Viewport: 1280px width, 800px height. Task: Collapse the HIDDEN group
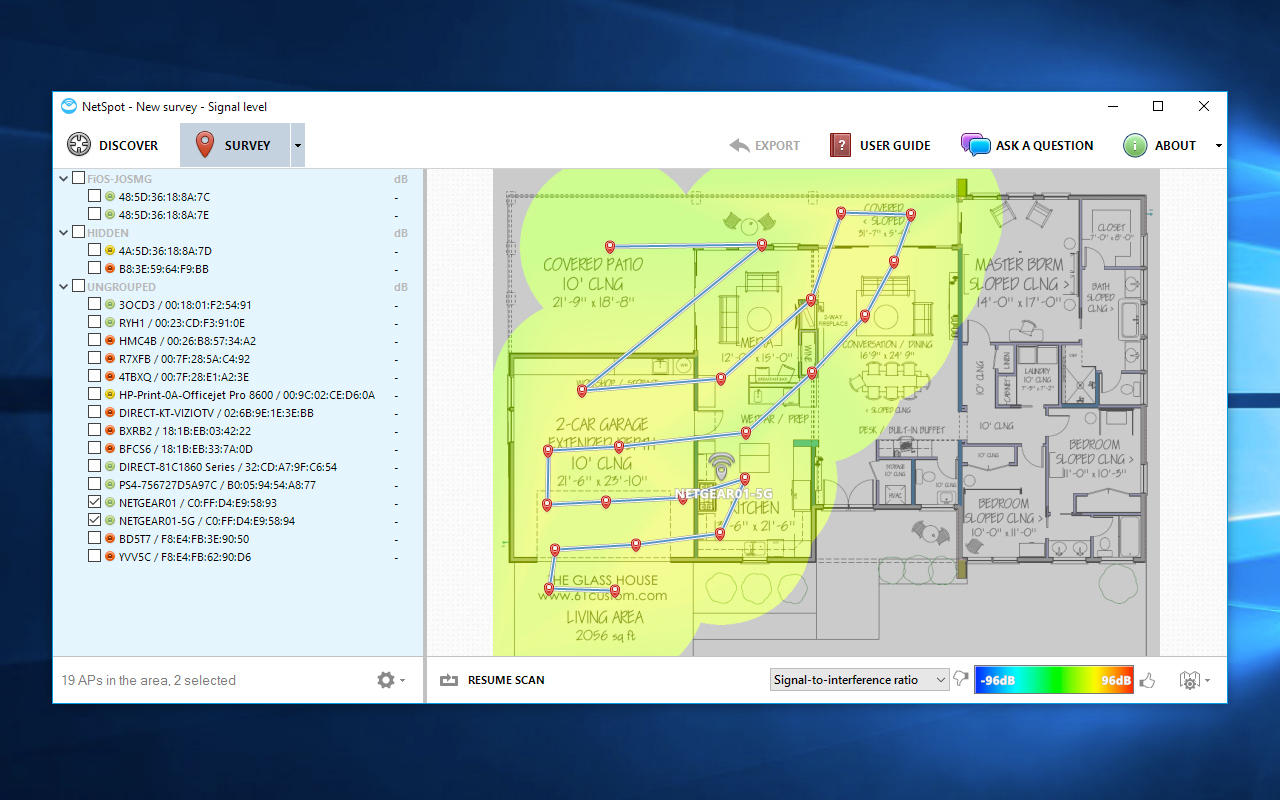pos(64,232)
